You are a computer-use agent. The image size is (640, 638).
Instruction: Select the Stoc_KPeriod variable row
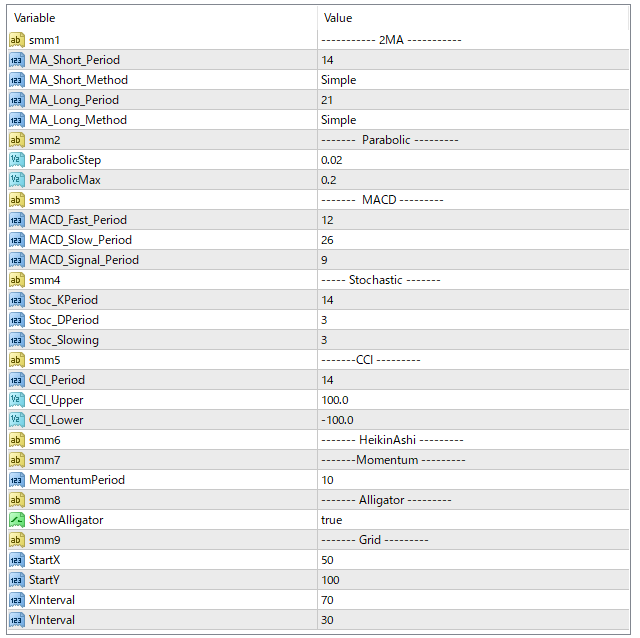tap(63, 300)
